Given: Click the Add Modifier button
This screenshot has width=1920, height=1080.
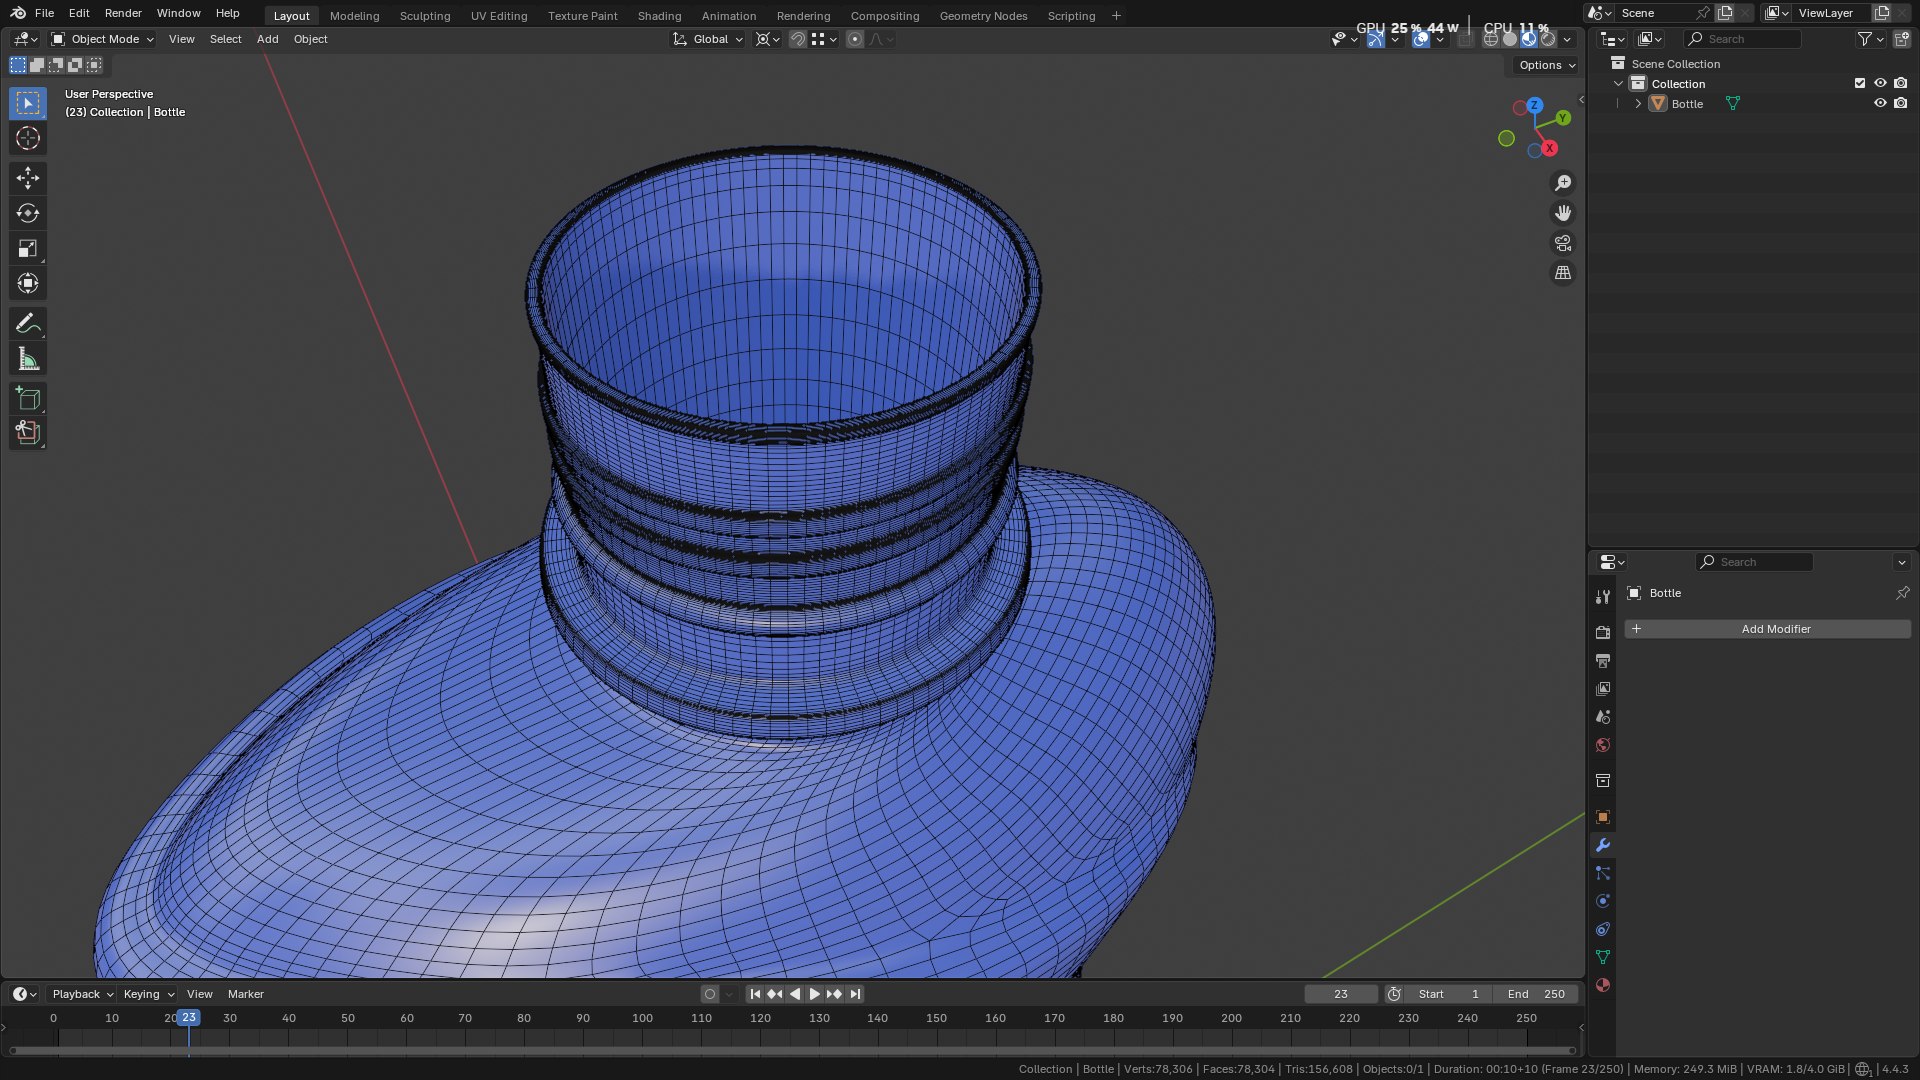Looking at the screenshot, I should point(1767,629).
